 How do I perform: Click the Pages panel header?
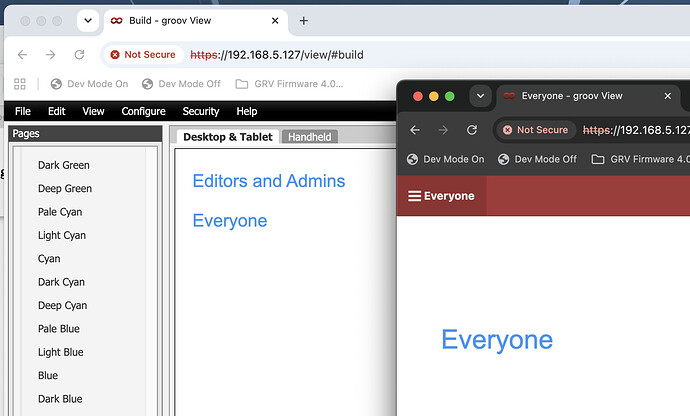(x=85, y=133)
